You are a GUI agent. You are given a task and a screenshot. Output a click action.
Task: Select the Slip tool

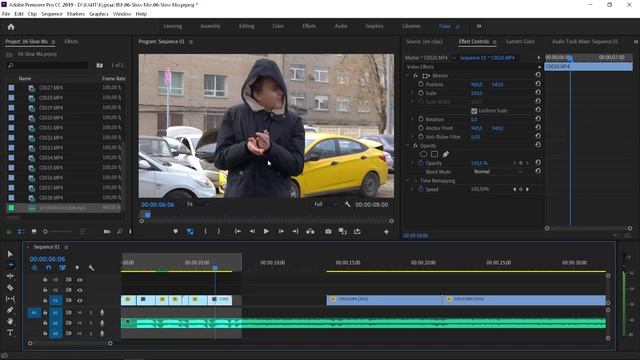click(x=10, y=299)
